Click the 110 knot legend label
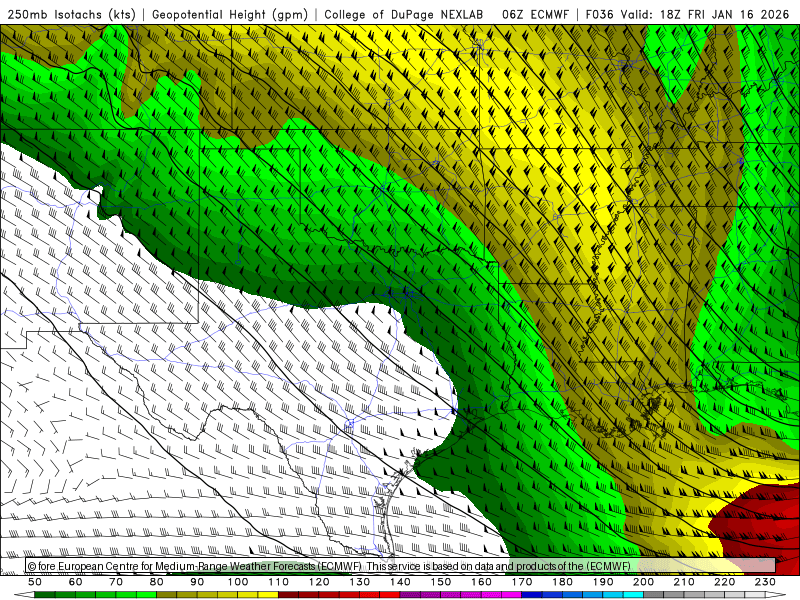The height and width of the screenshot is (600, 800). coord(278,582)
